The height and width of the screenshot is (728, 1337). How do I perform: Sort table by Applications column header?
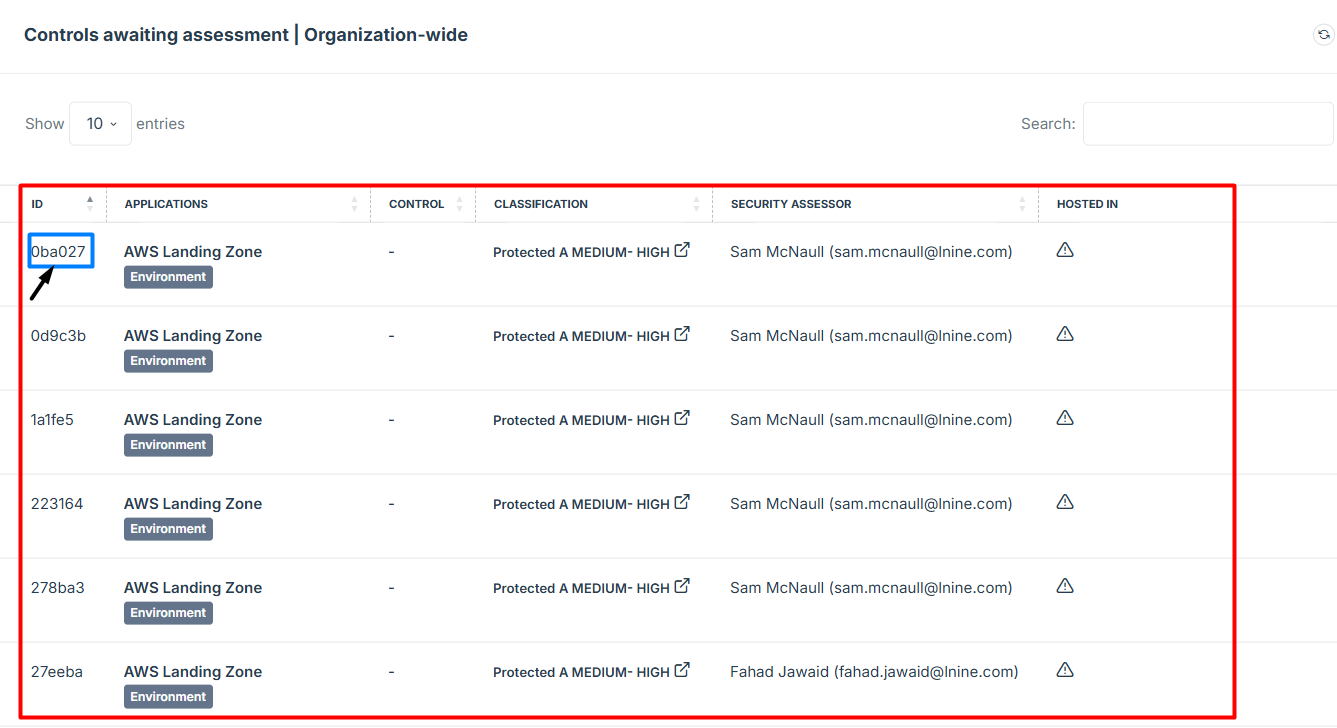coord(166,204)
